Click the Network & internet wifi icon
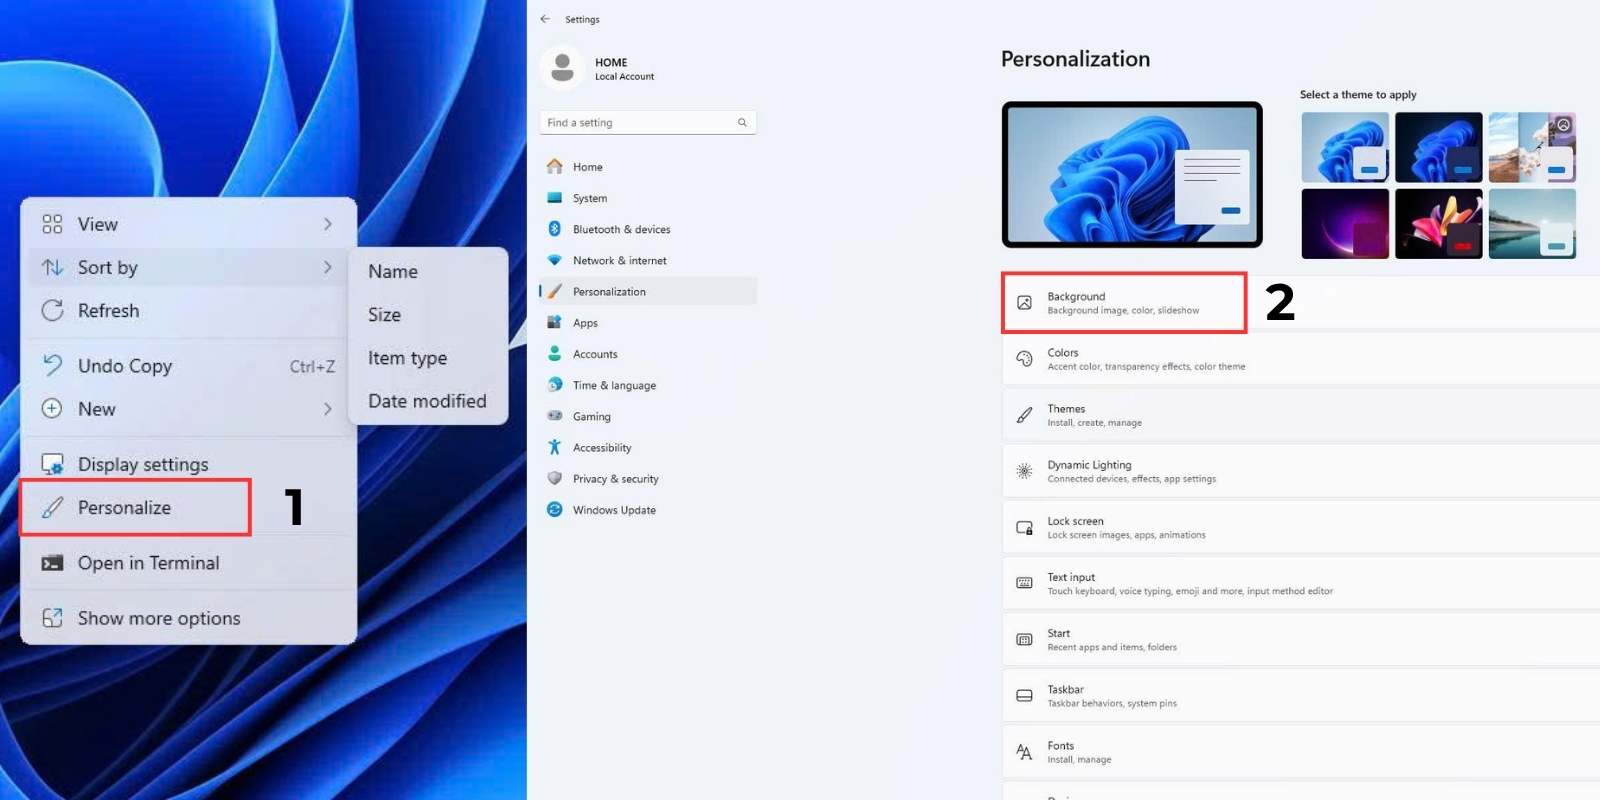This screenshot has height=800, width=1600. coord(554,260)
